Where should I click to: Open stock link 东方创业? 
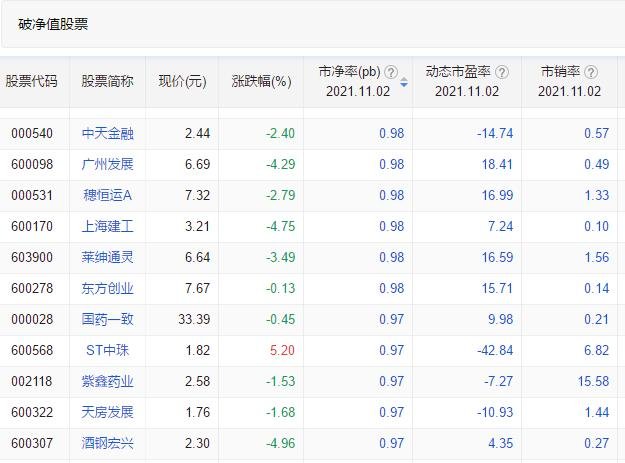pos(107,288)
